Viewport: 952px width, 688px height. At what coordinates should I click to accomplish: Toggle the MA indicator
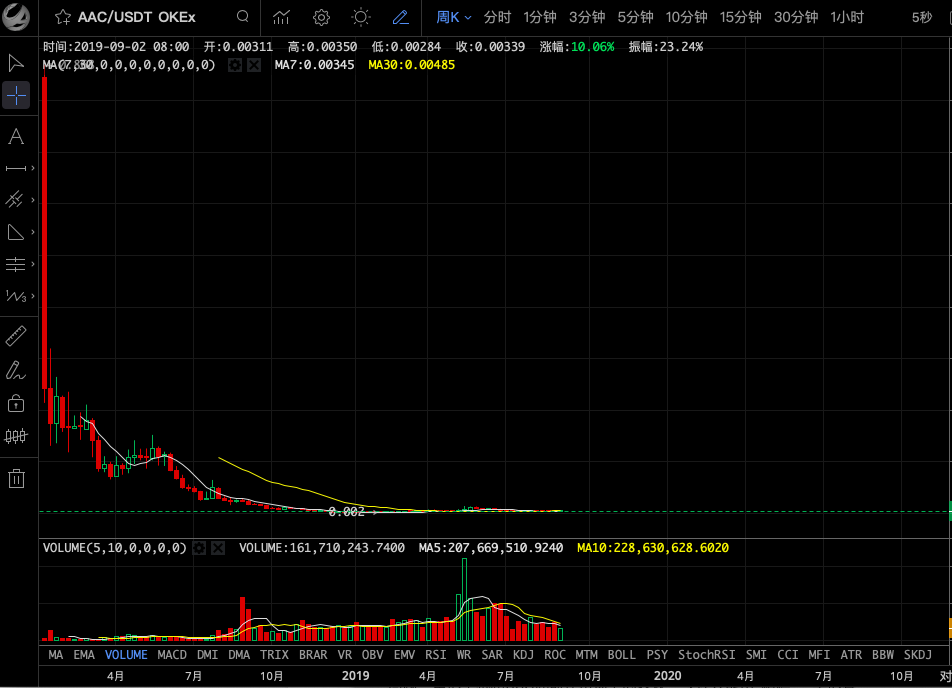[55, 655]
